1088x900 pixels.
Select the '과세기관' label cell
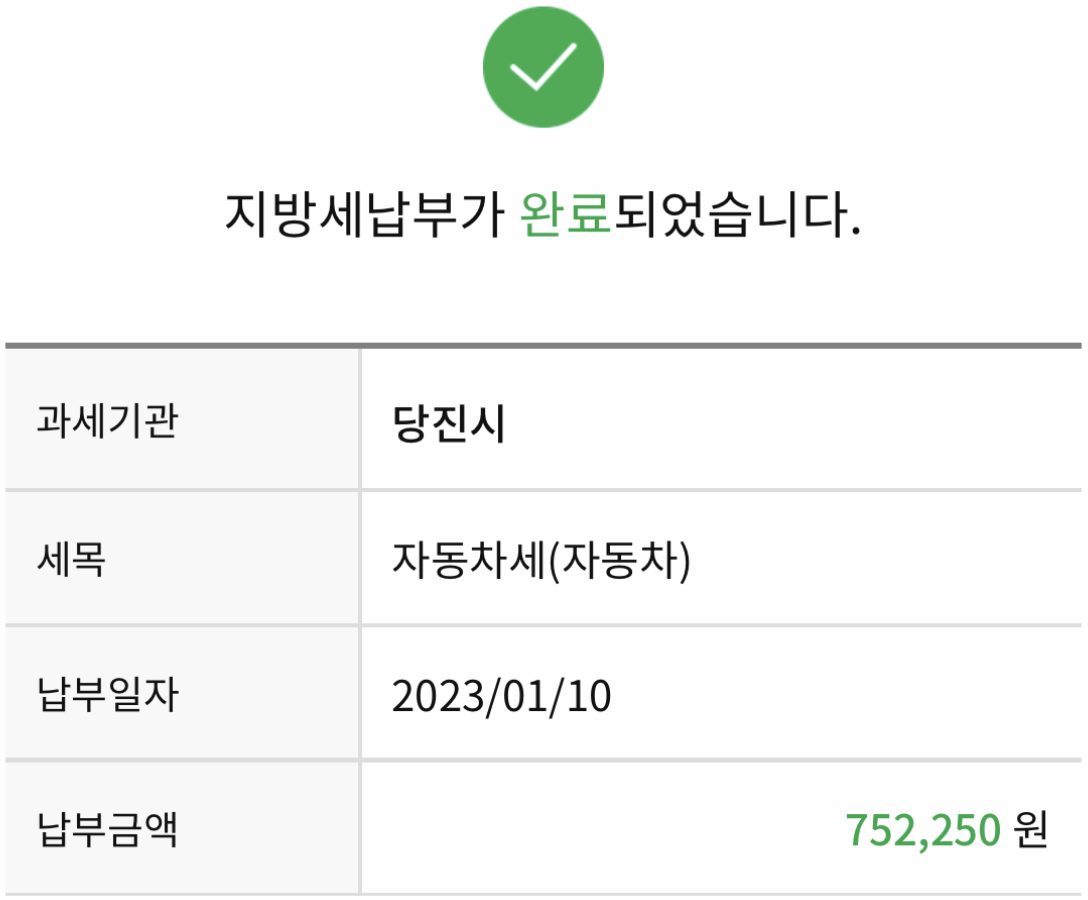(107, 423)
